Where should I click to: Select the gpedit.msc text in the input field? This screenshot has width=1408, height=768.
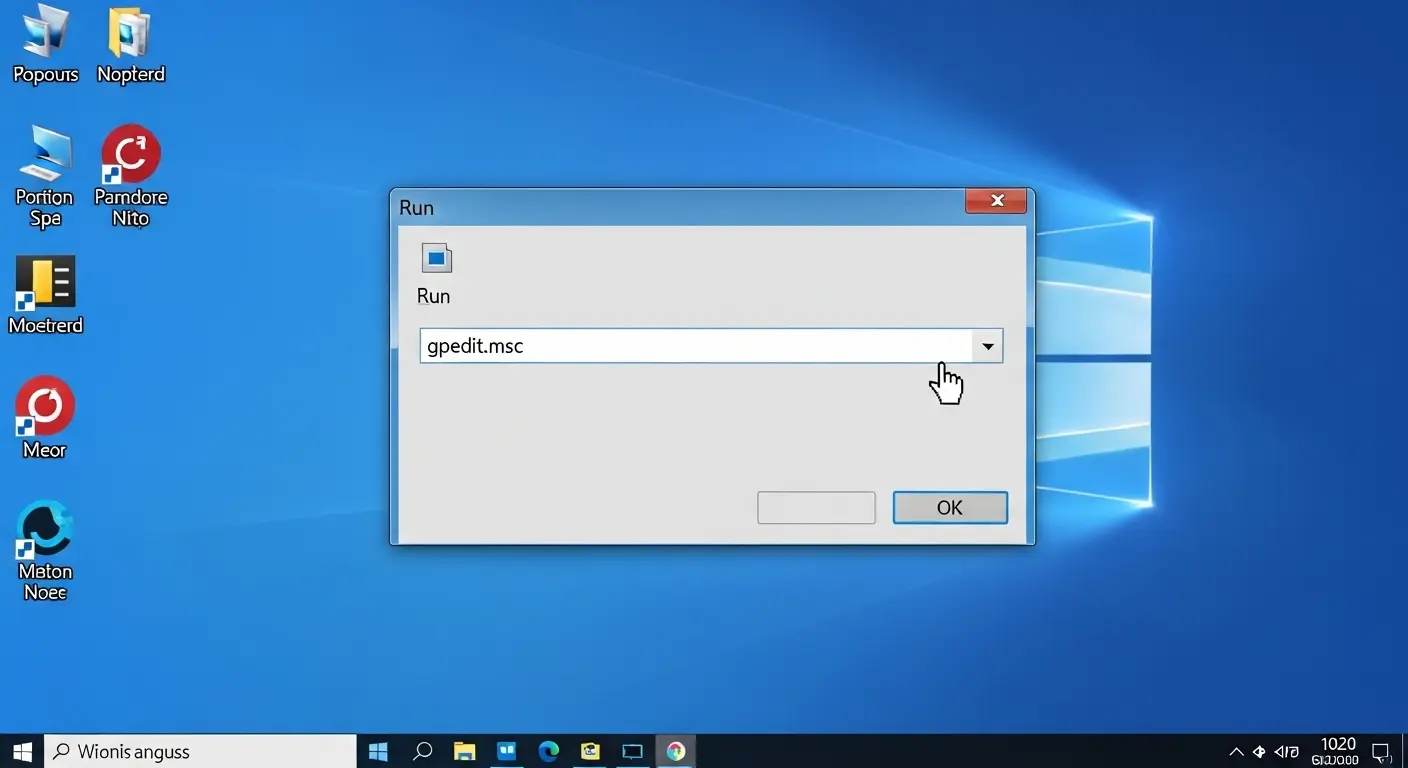click(x=474, y=345)
